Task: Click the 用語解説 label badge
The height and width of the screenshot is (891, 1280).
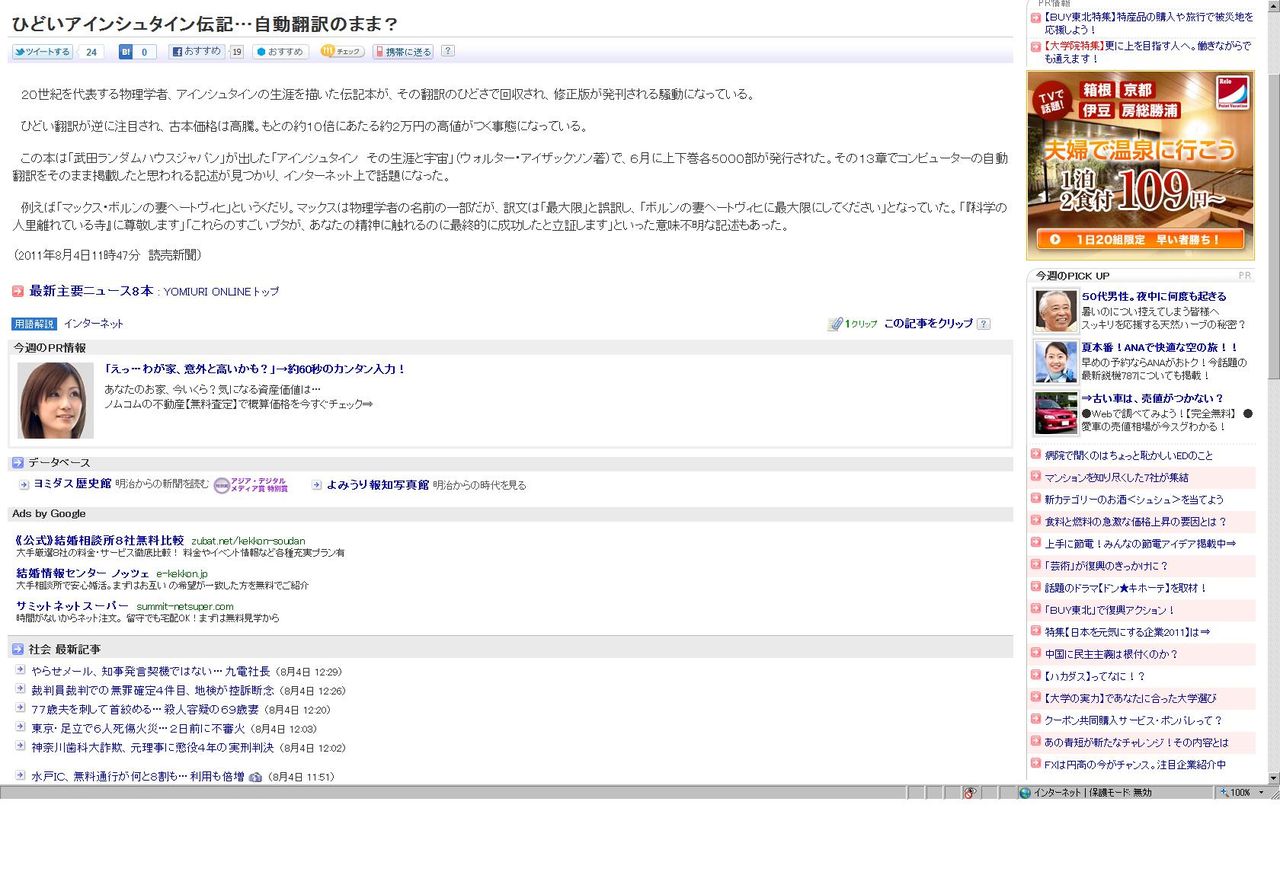Action: (x=34, y=324)
